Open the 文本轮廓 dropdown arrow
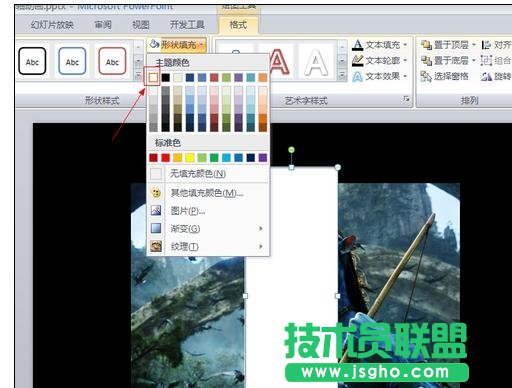This screenshot has height=388, width=512. 405,60
